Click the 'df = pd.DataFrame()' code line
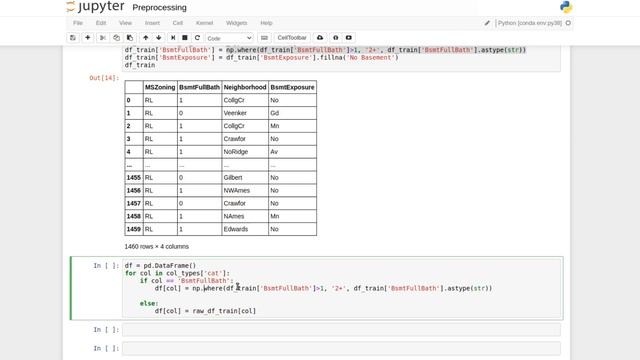Image resolution: width=640 pixels, height=360 pixels. pyautogui.click(x=160, y=266)
